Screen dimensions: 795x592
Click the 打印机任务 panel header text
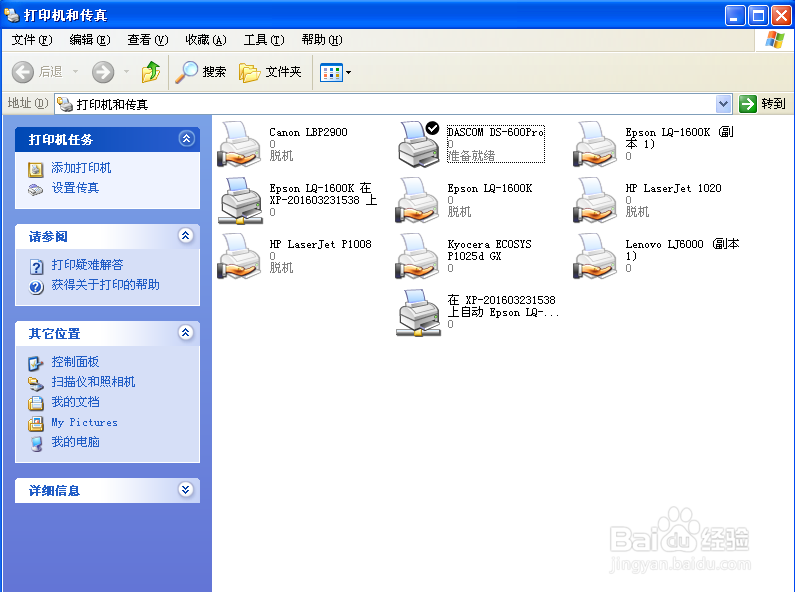coord(60,140)
